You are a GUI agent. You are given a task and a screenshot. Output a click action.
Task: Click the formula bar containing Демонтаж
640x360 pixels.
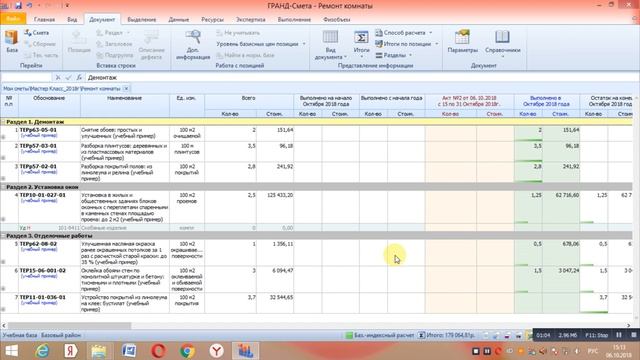tap(361, 78)
